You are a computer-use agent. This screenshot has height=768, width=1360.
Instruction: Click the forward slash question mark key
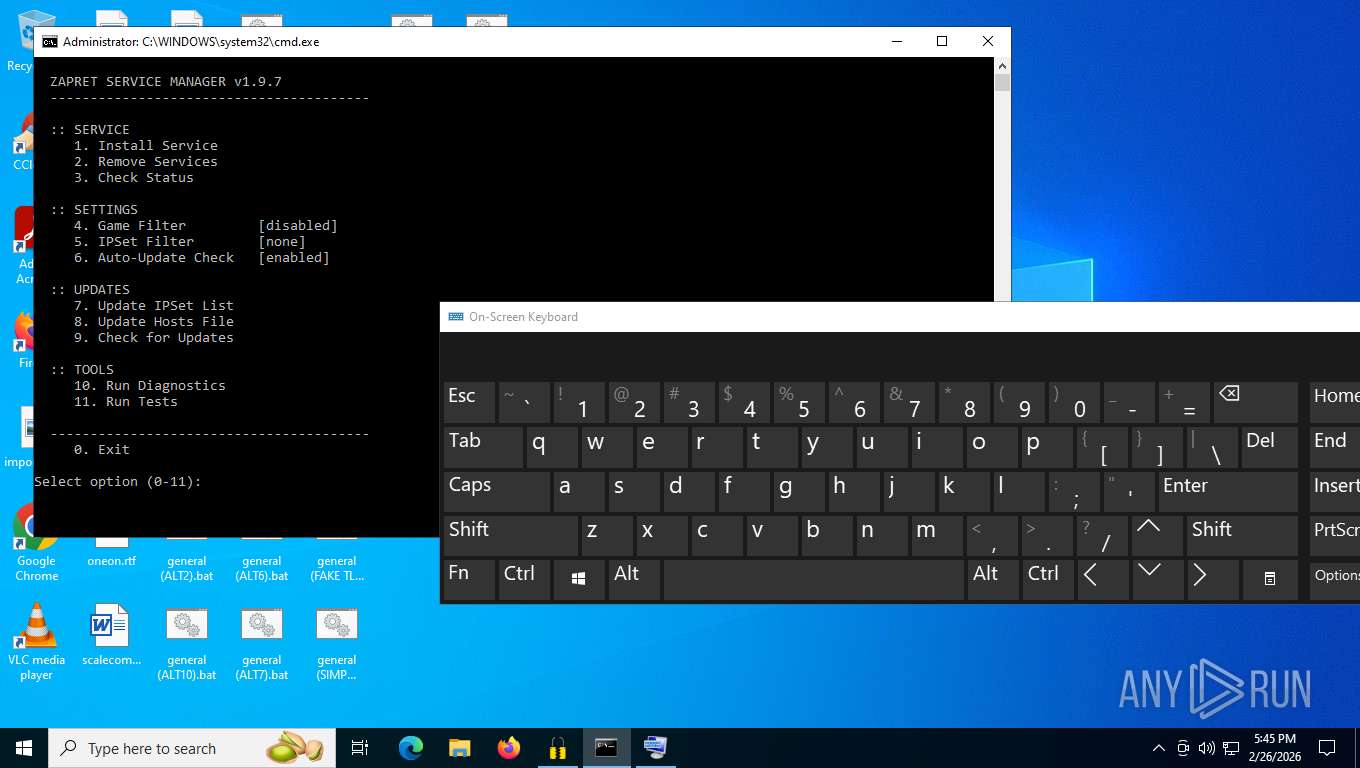1102,536
